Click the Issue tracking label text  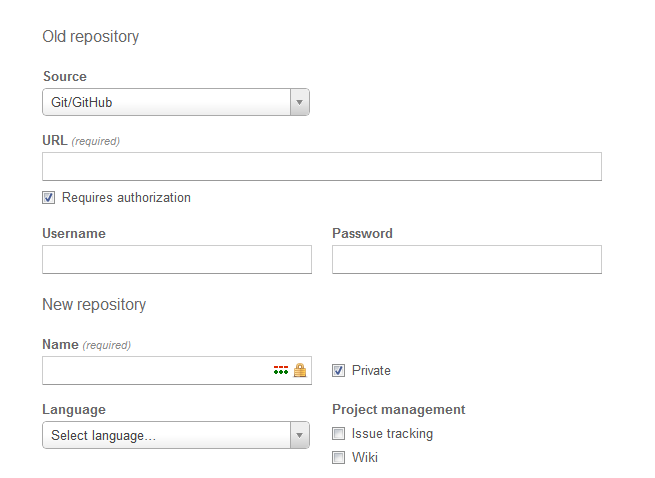pos(392,434)
